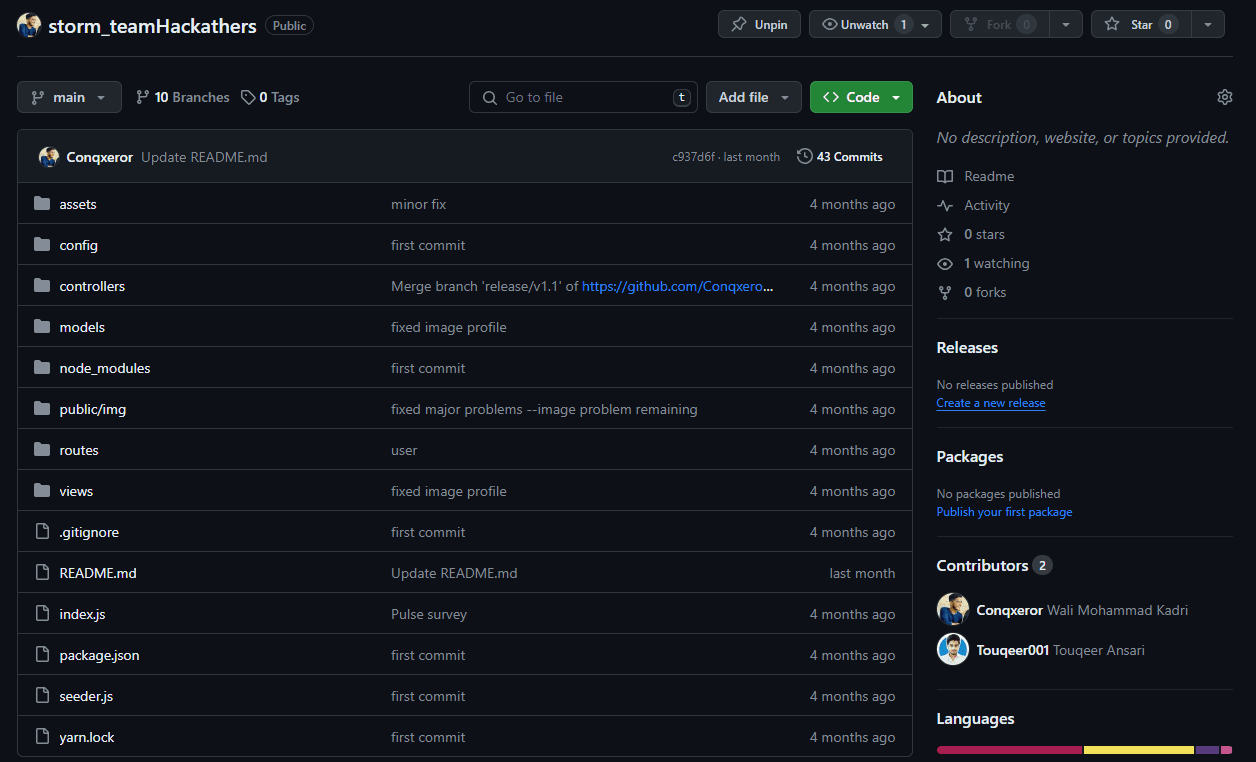This screenshot has width=1256, height=762.
Task: Open the github.com/Conqxero… link in controllers row
Action: (x=678, y=286)
